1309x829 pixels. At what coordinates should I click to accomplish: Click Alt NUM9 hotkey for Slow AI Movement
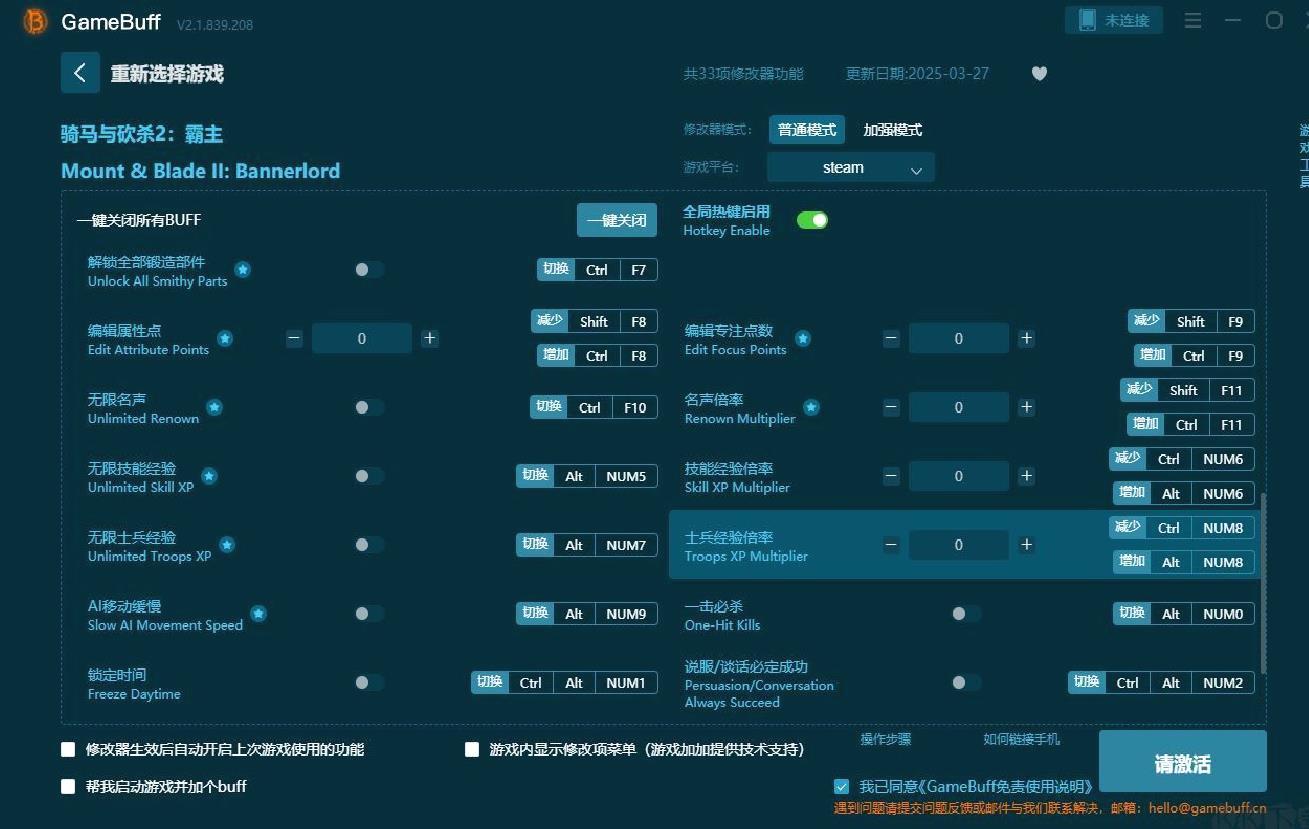point(587,614)
